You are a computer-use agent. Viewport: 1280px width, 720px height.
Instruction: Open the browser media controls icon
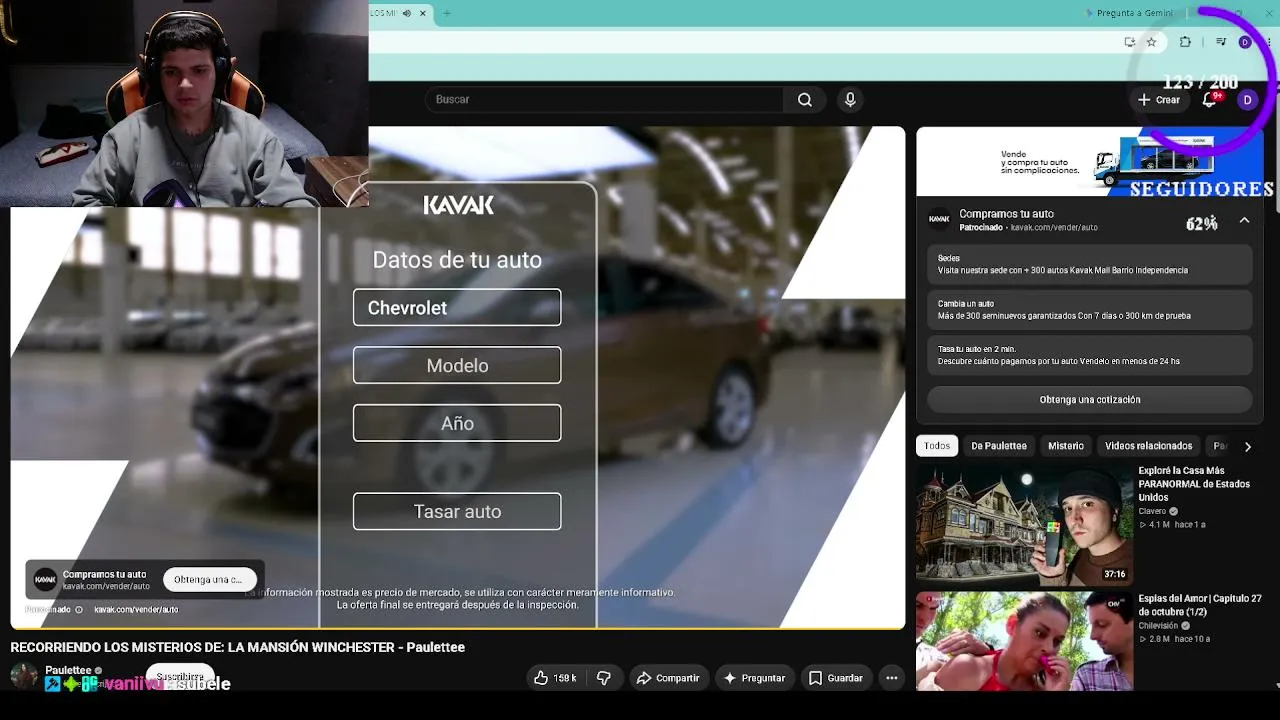[1220, 42]
